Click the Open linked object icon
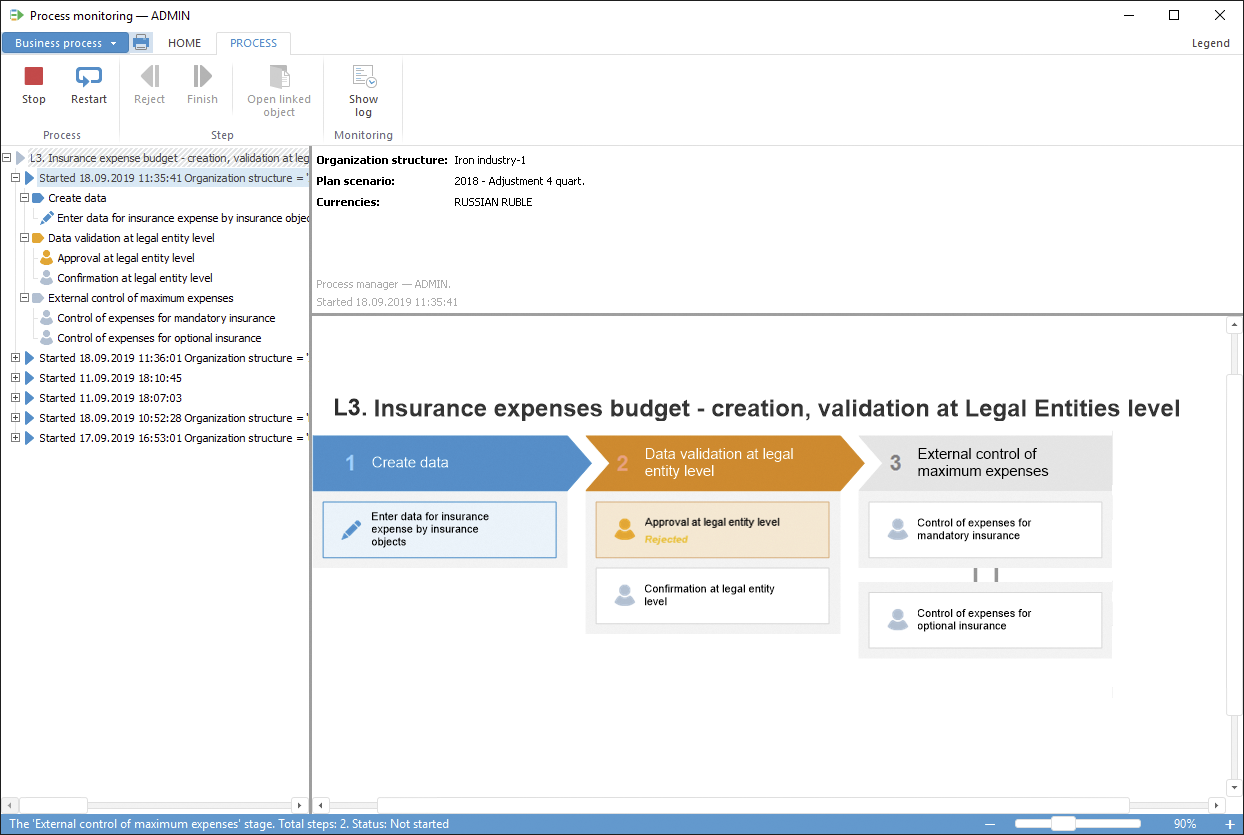The height and width of the screenshot is (835, 1244). tap(279, 77)
